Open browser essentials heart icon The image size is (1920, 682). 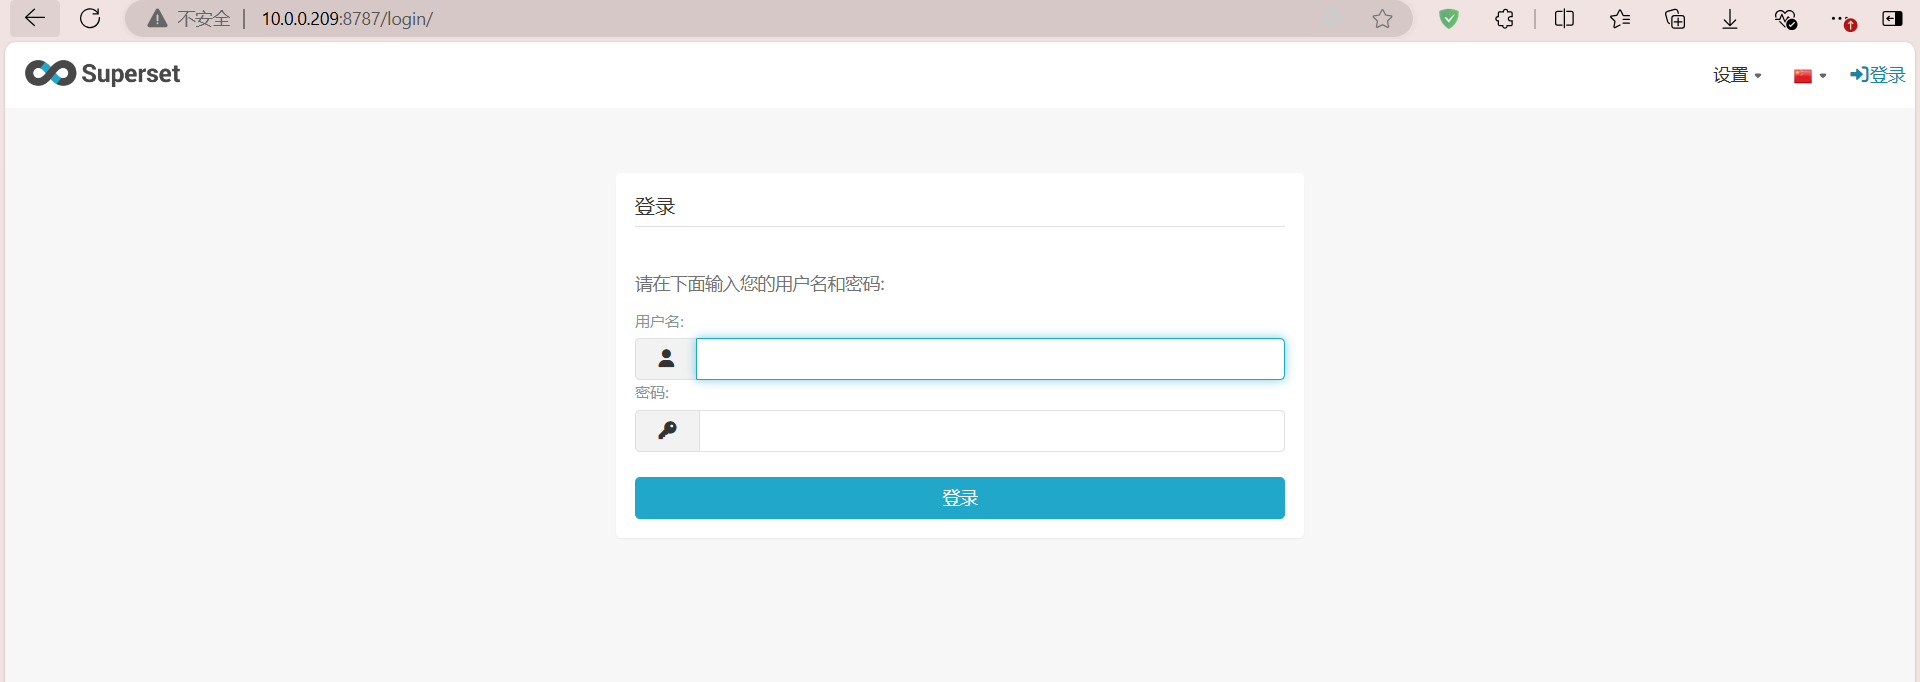1785,18
